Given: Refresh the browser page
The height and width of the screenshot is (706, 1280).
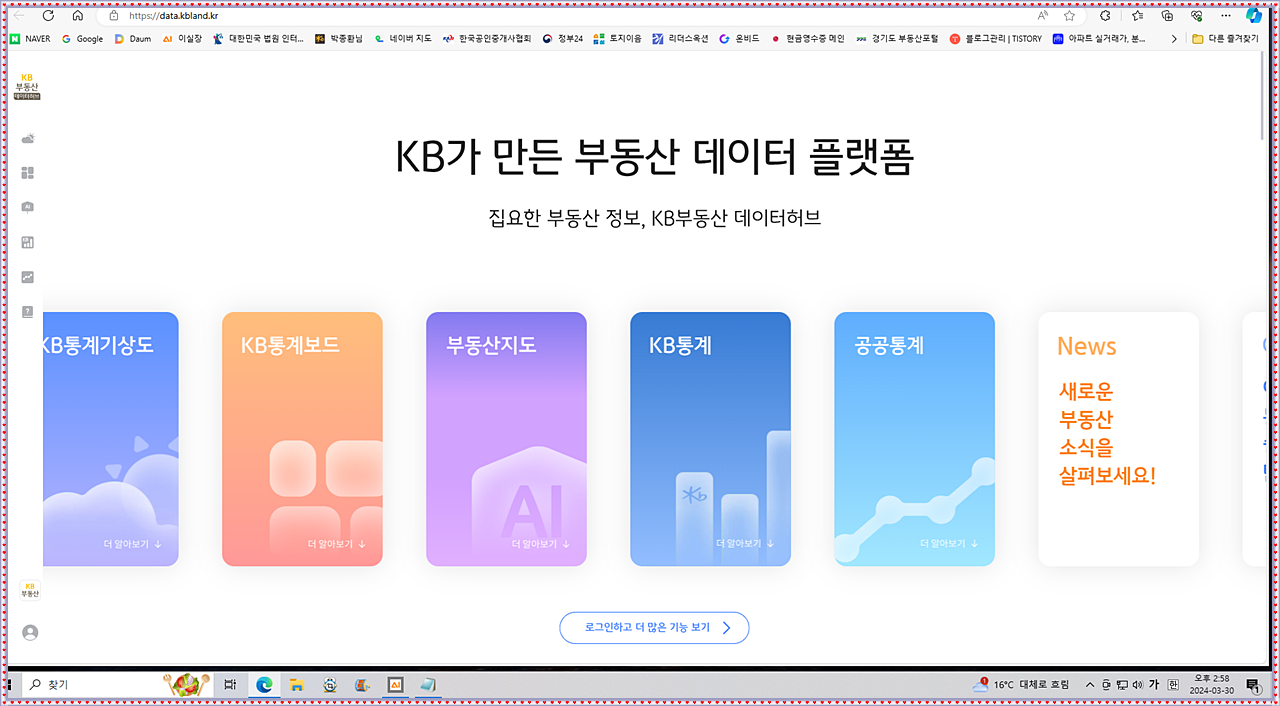Looking at the screenshot, I should 48,16.
